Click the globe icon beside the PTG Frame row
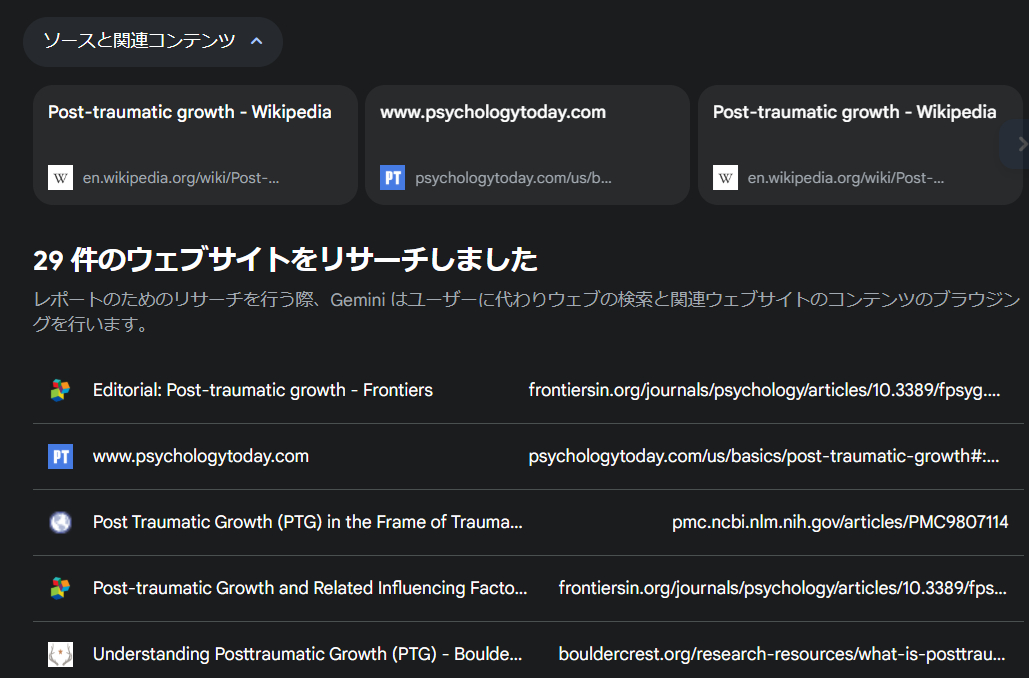1029x678 pixels. click(x=60, y=522)
